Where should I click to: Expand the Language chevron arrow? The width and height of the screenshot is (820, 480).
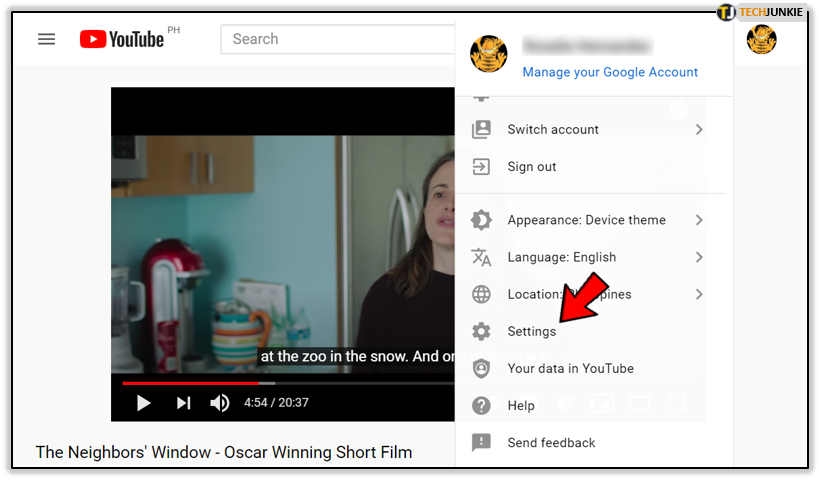[x=699, y=257]
